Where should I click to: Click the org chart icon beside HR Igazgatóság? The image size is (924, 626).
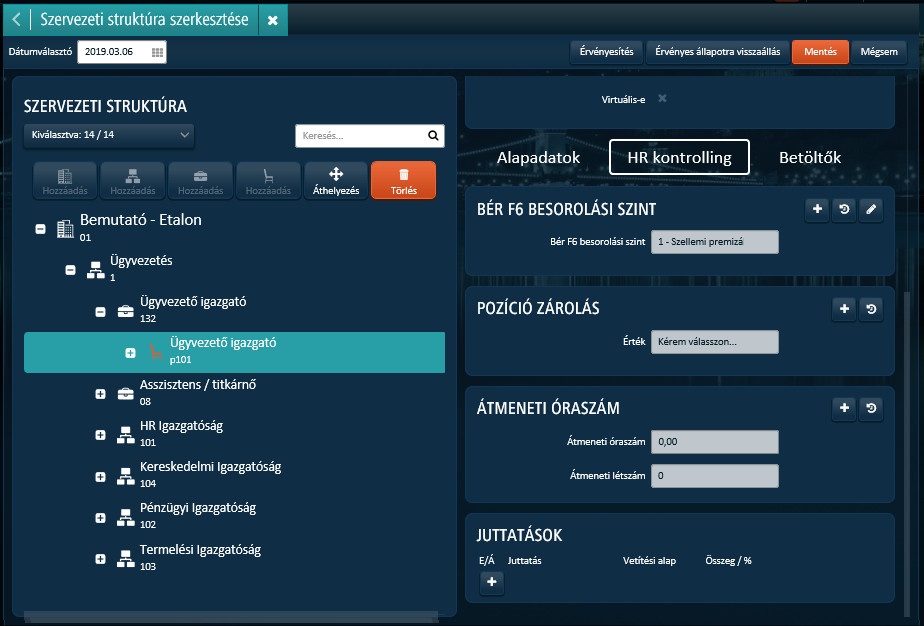(126, 435)
